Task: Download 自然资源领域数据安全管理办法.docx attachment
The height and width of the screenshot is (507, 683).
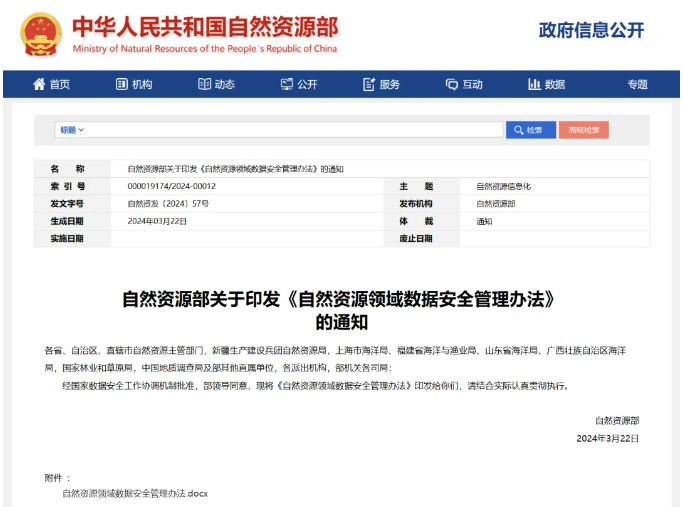Action: tap(134, 493)
